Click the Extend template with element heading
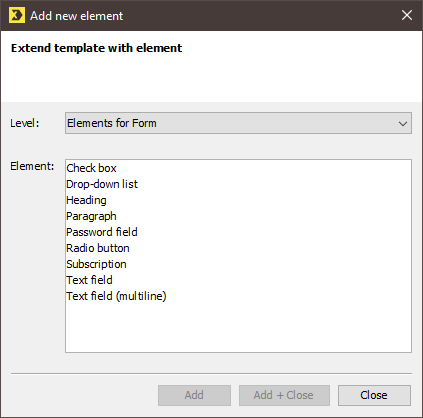This screenshot has width=423, height=418. [97, 48]
